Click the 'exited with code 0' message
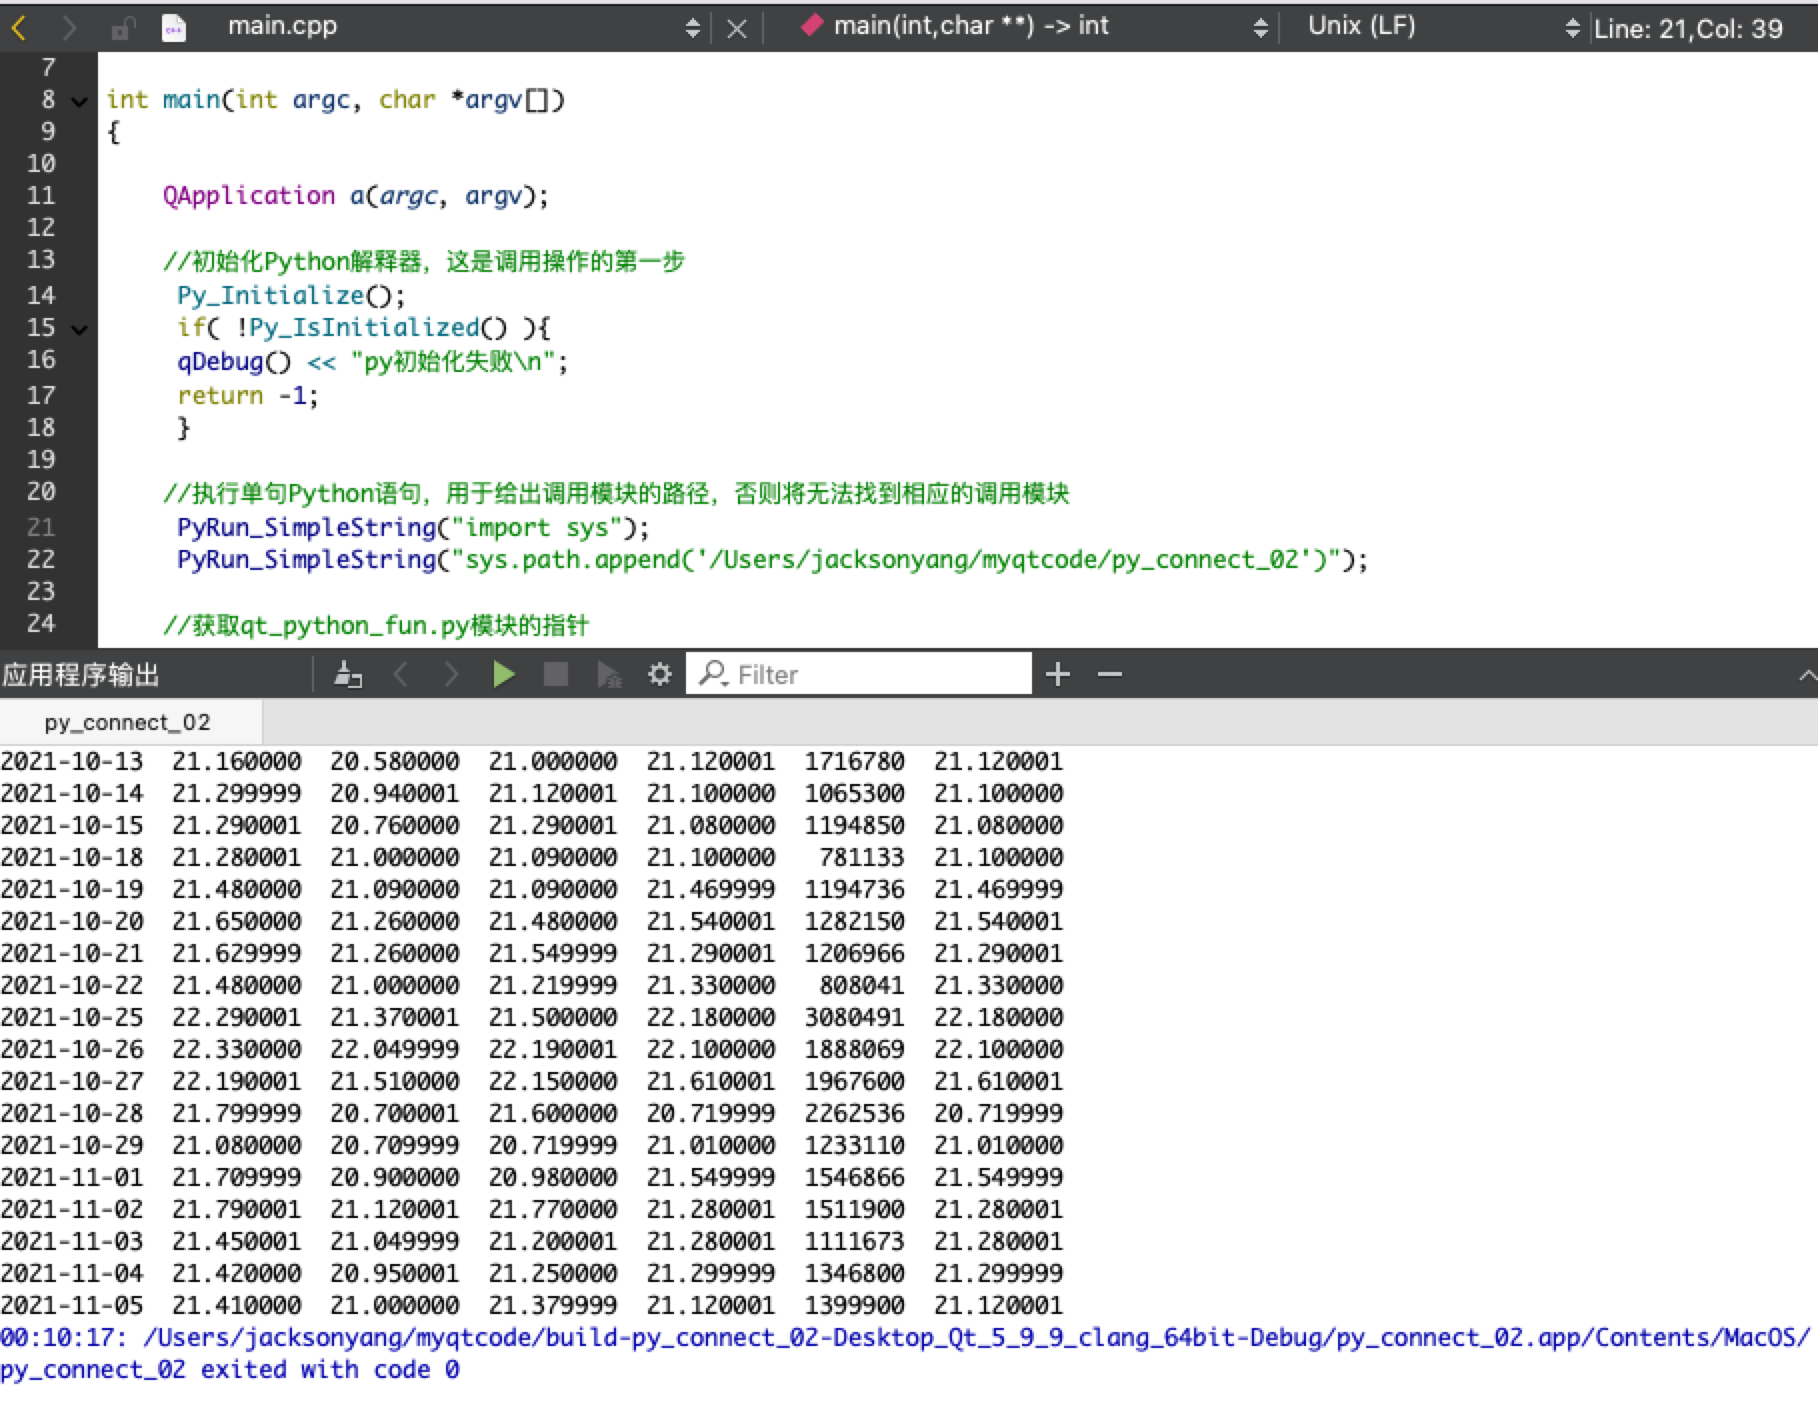This screenshot has width=1818, height=1408. point(330,1370)
